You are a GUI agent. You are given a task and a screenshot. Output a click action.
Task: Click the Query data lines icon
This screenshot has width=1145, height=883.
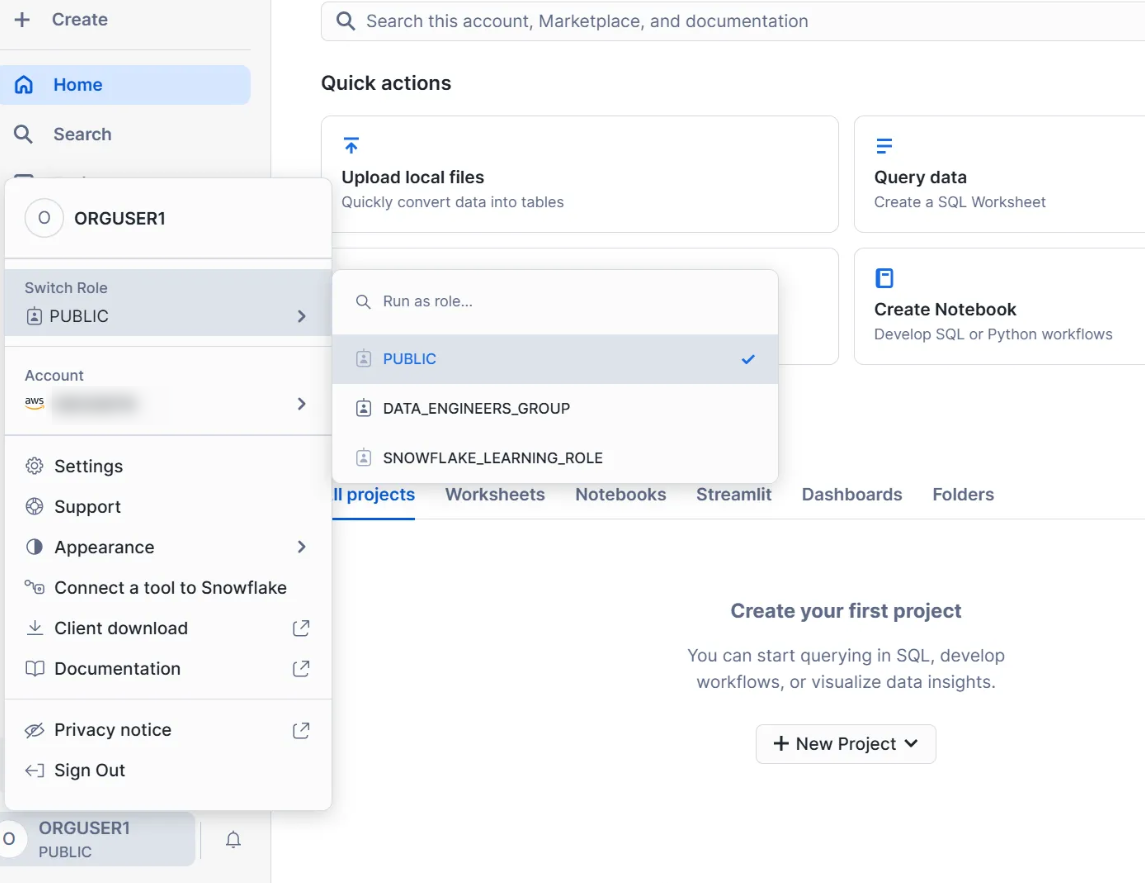pyautogui.click(x=884, y=146)
